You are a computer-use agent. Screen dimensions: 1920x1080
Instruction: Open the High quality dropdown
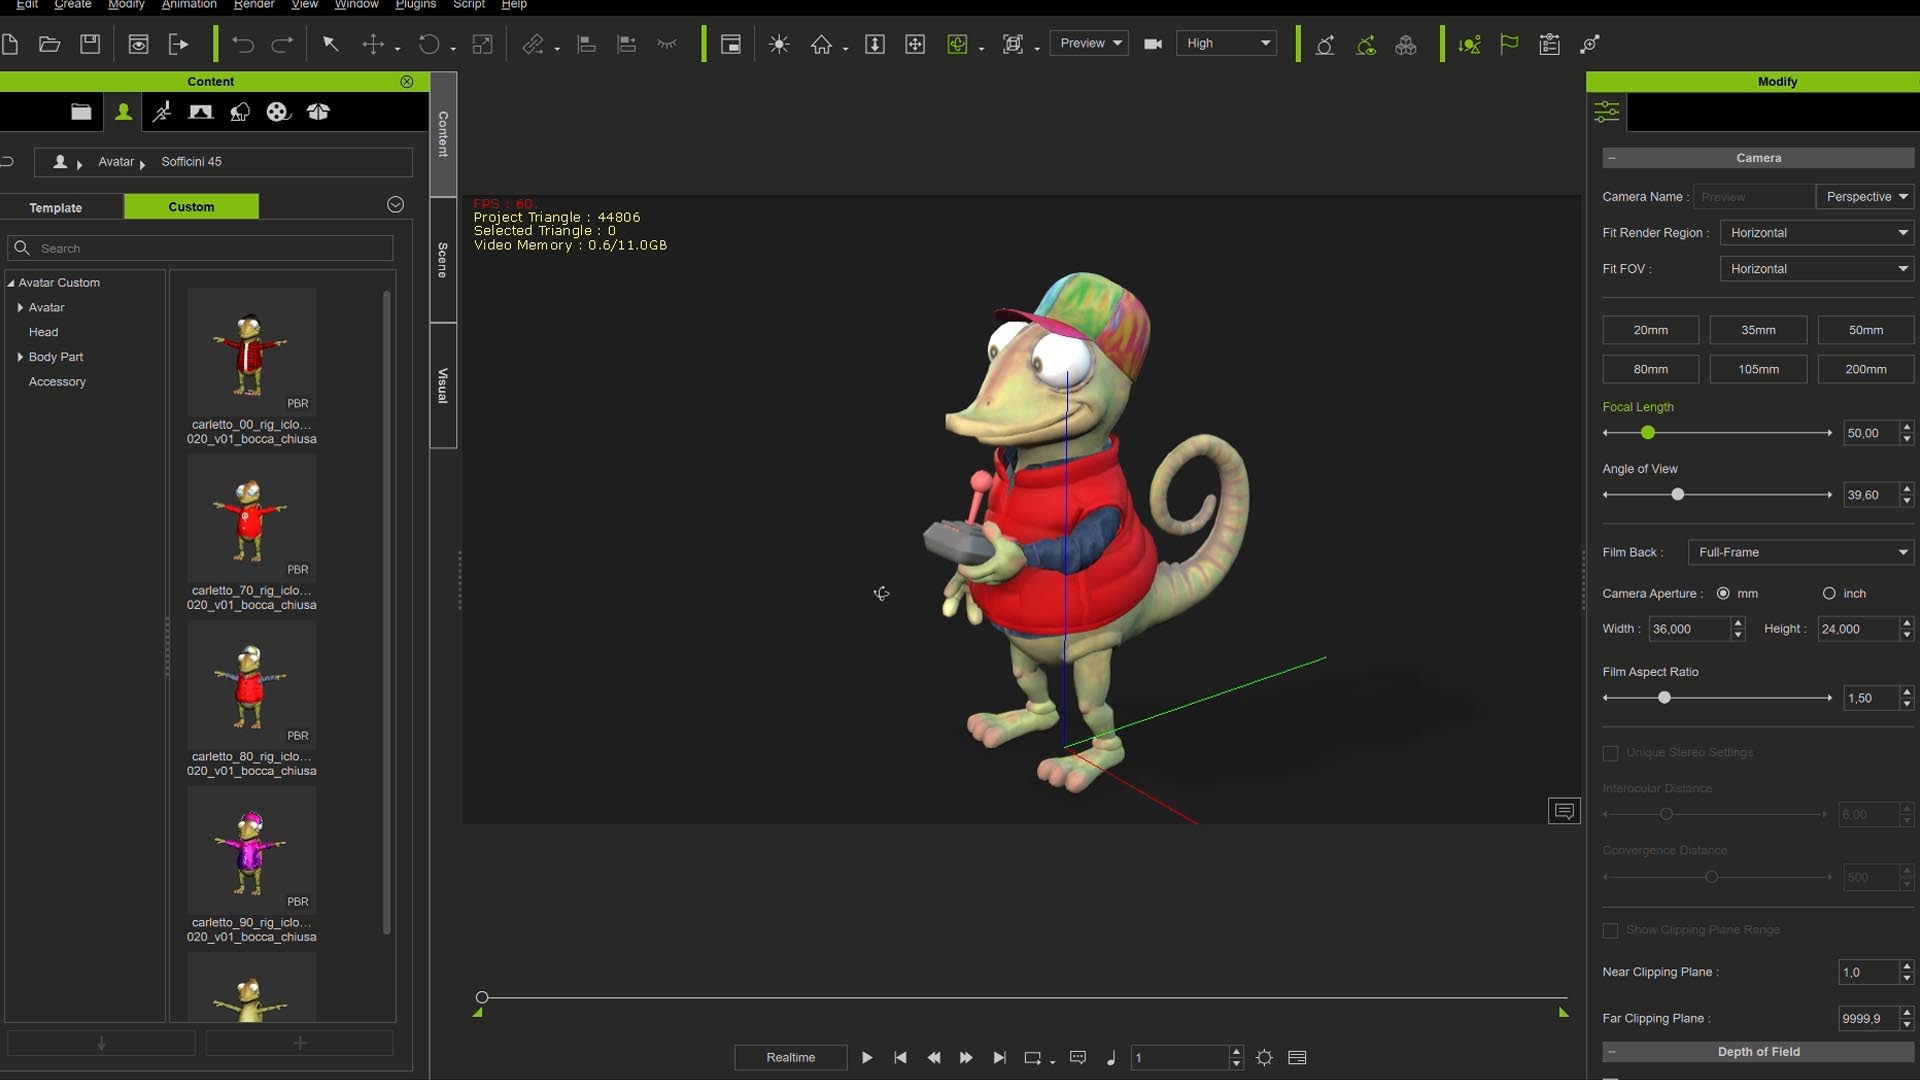click(x=1227, y=43)
